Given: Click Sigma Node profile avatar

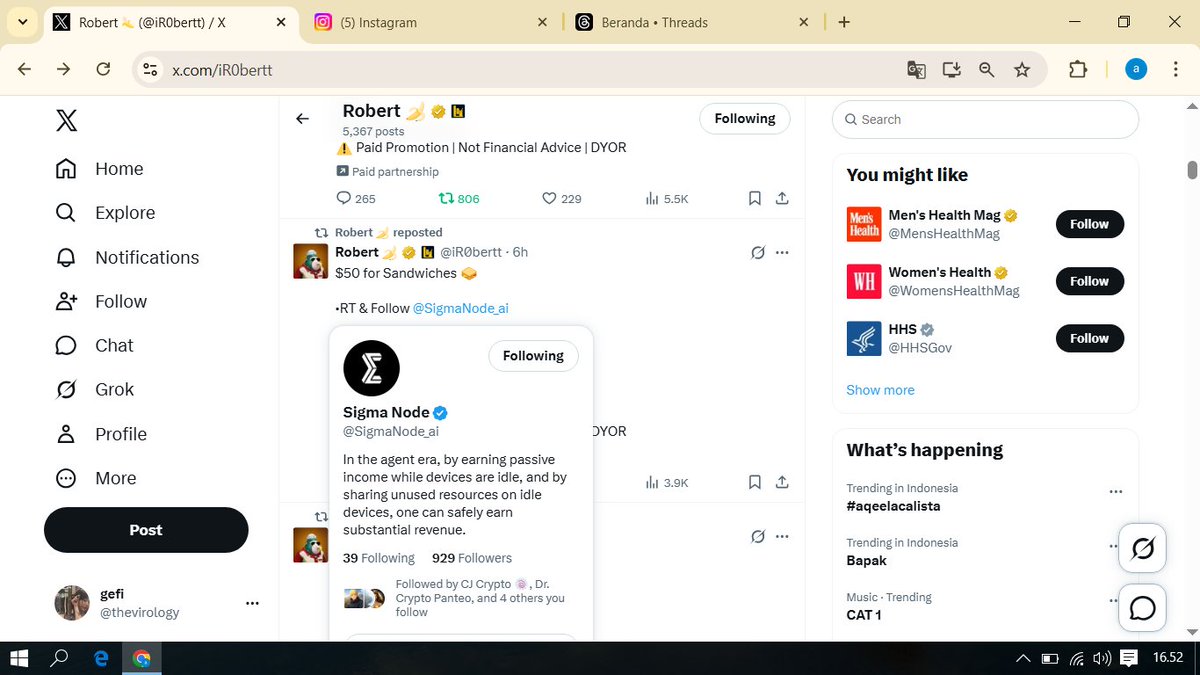Looking at the screenshot, I should [371, 368].
